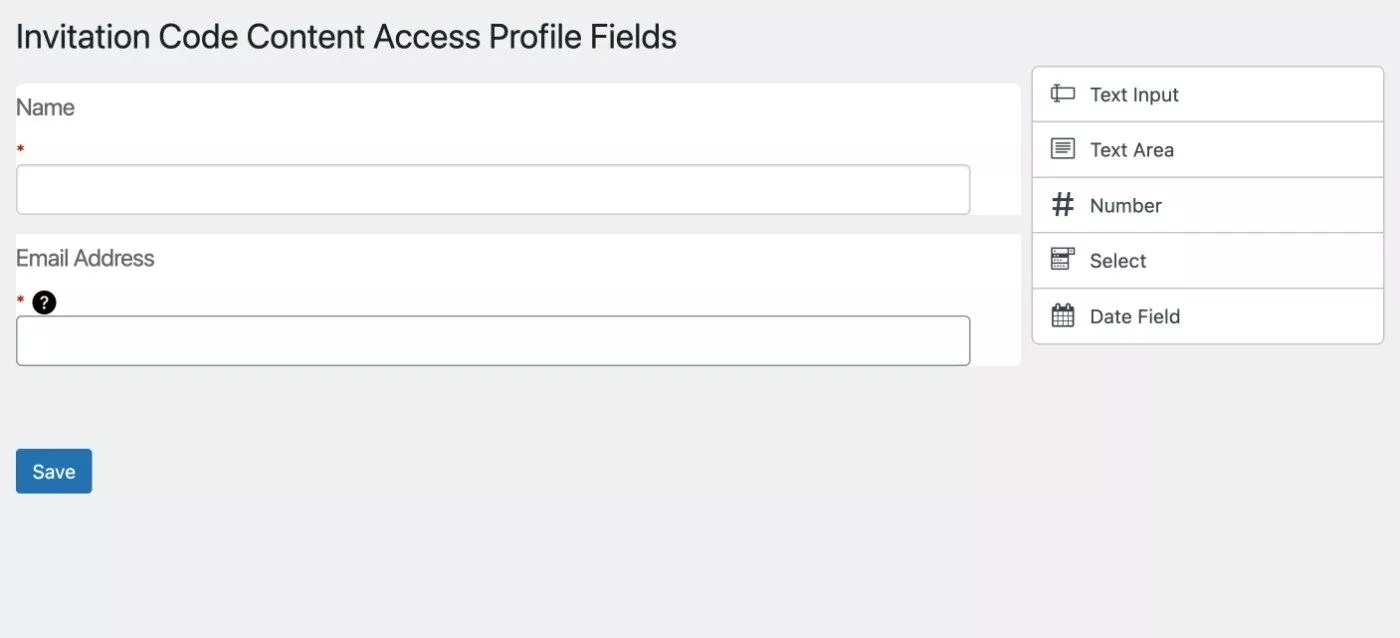Image resolution: width=1400 pixels, height=638 pixels.
Task: Click the Name required asterisk
Action: (20, 149)
